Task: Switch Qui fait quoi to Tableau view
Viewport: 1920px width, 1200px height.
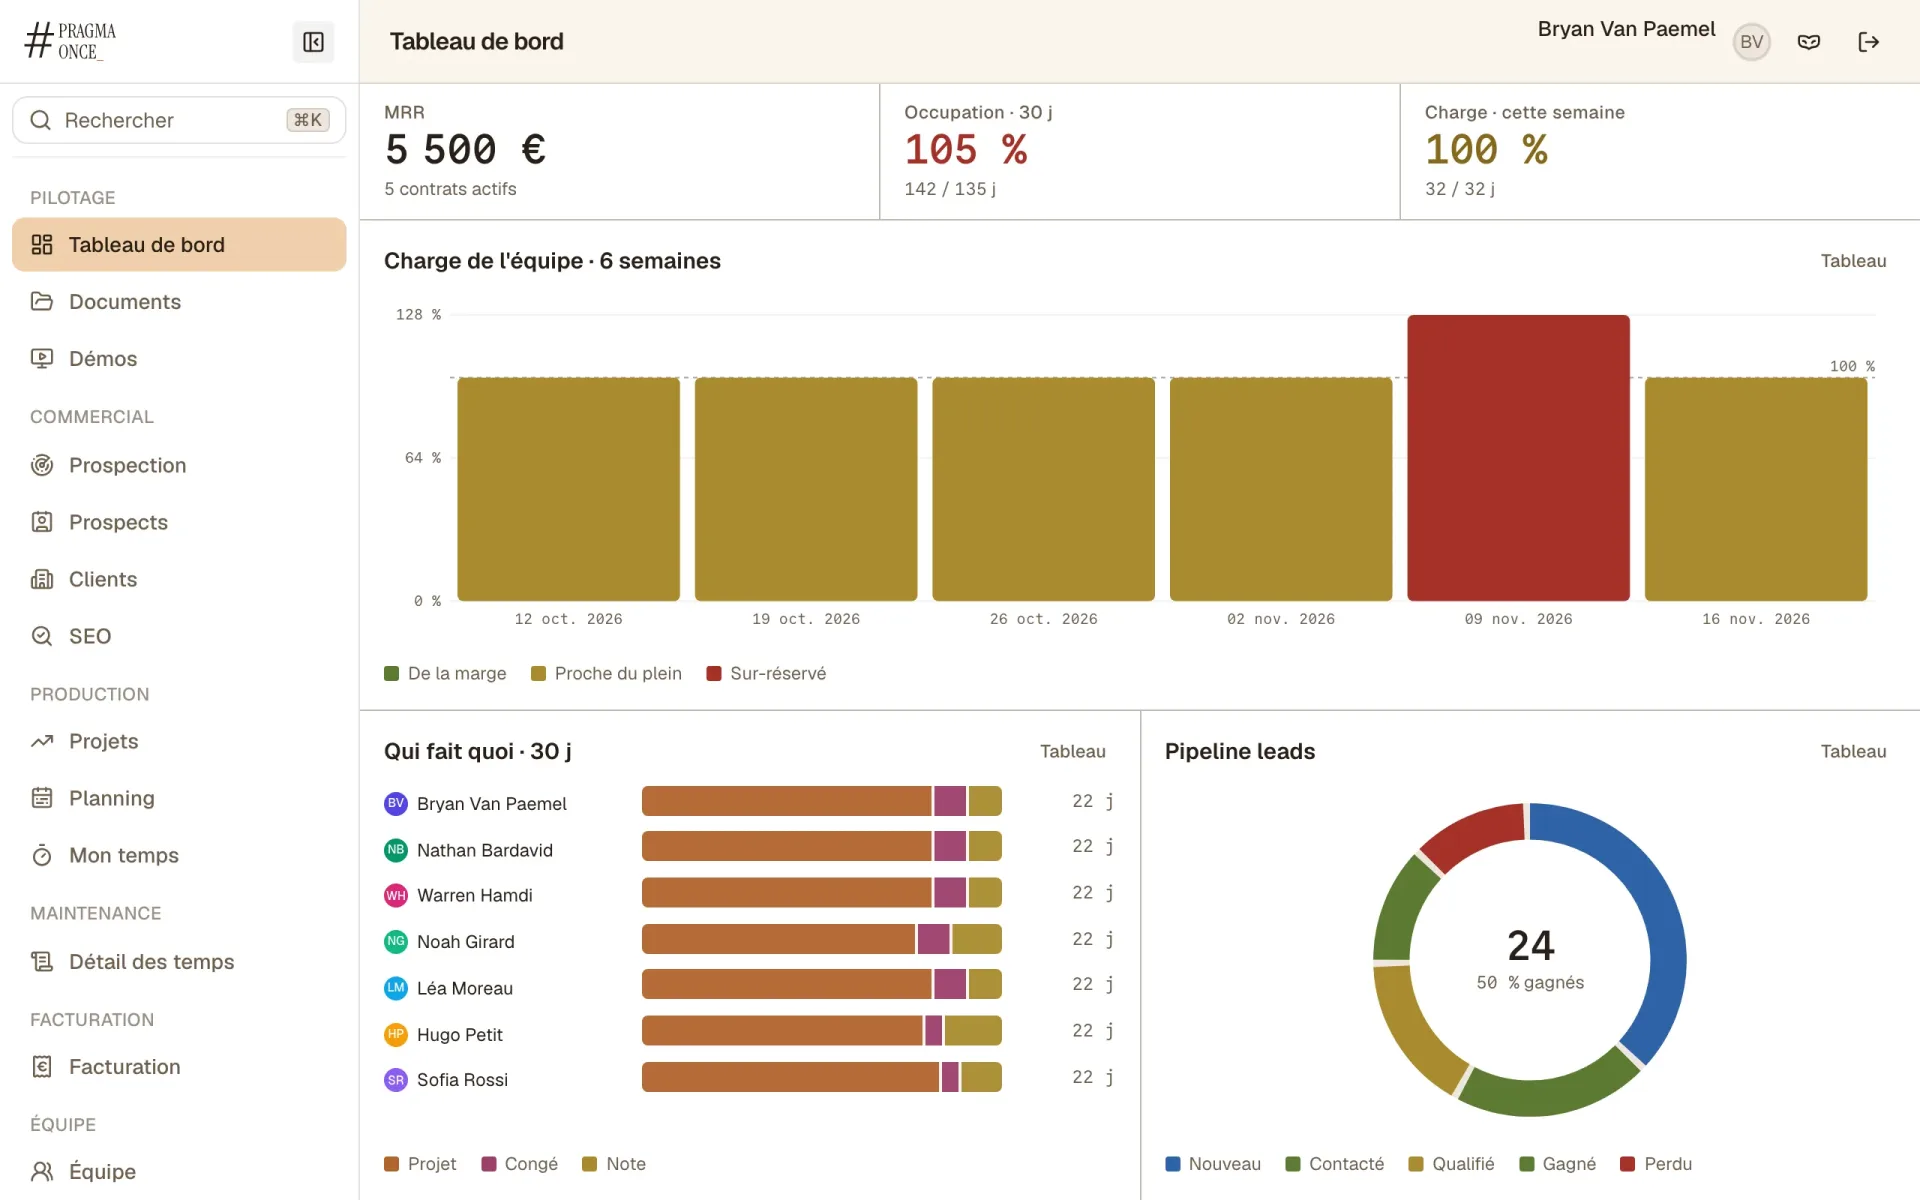Action: pyautogui.click(x=1072, y=751)
